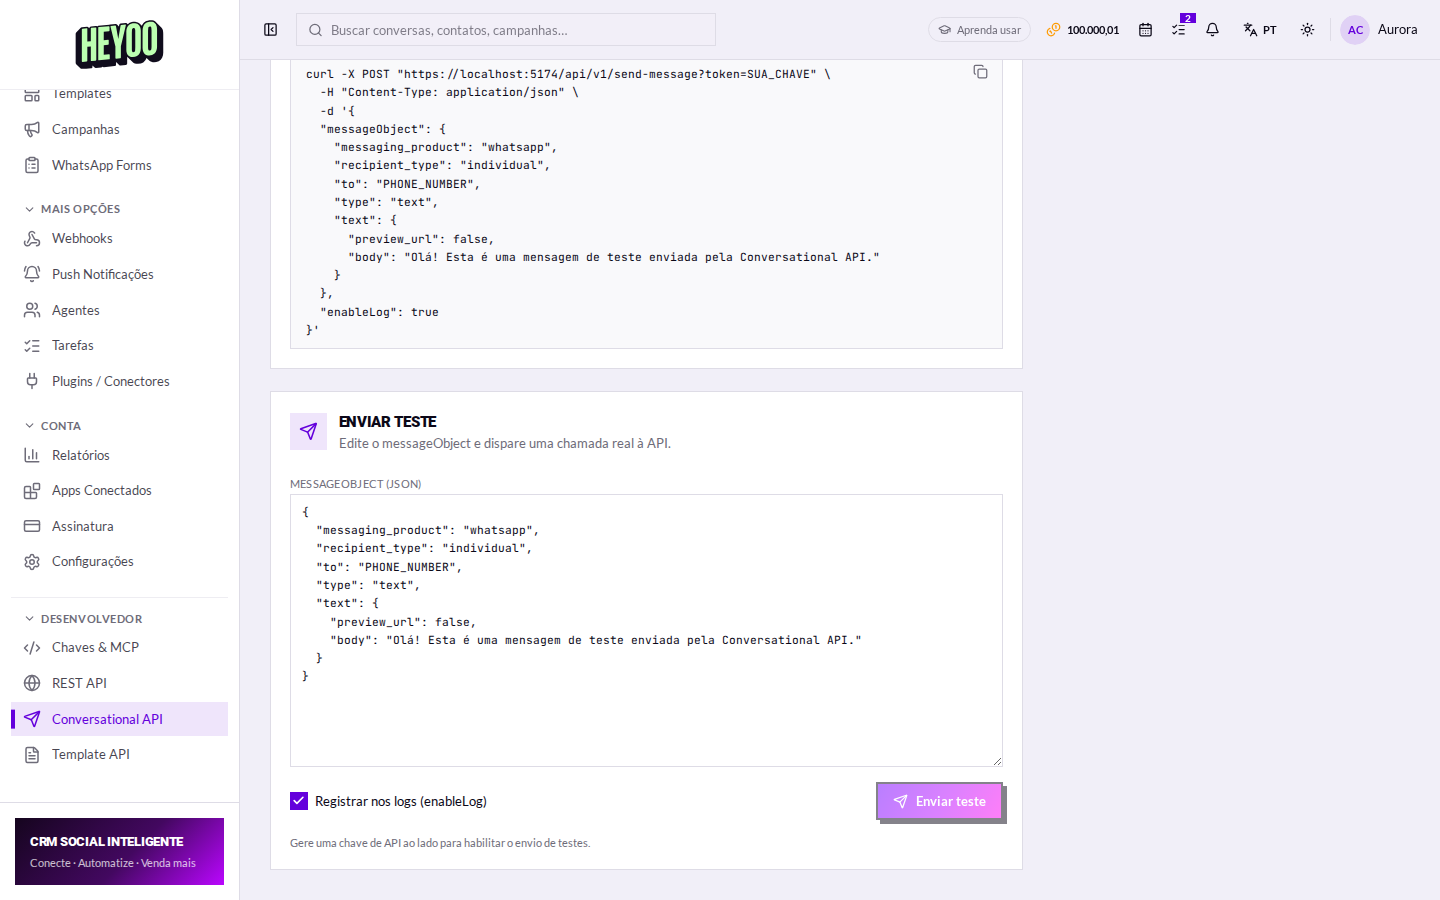Click the Configurações gear icon
1440x900 pixels.
coord(32,561)
